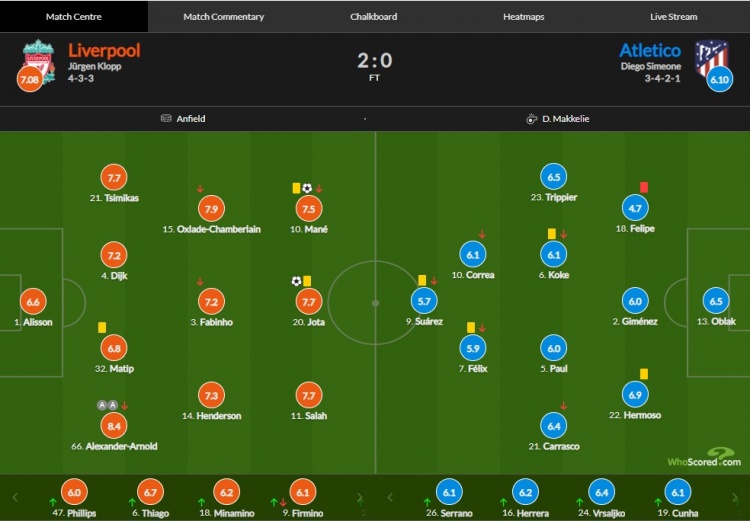Click the Atletico team name link
Screen dimensions: 750x521
650,50
